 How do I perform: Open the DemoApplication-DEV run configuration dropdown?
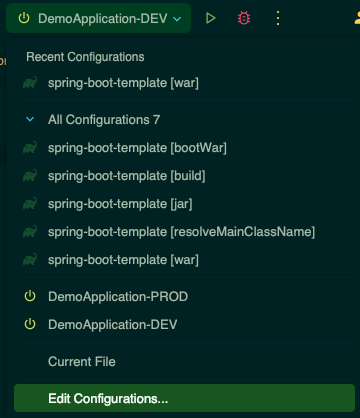pos(98,18)
